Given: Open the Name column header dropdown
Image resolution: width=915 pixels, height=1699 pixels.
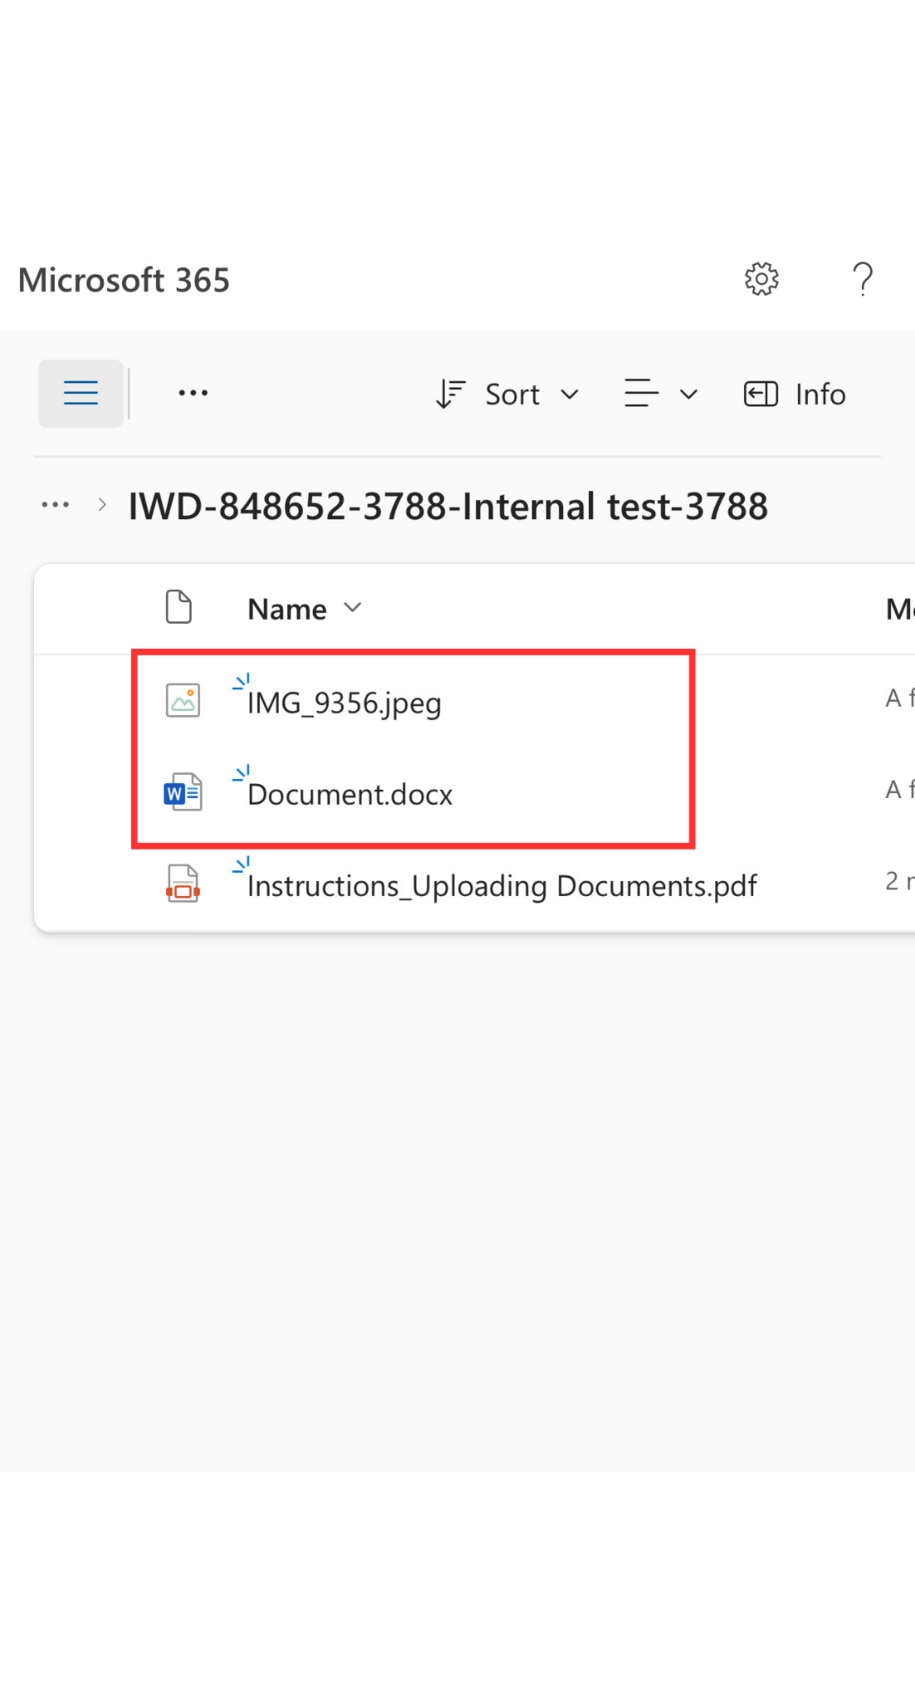Looking at the screenshot, I should click(x=304, y=609).
